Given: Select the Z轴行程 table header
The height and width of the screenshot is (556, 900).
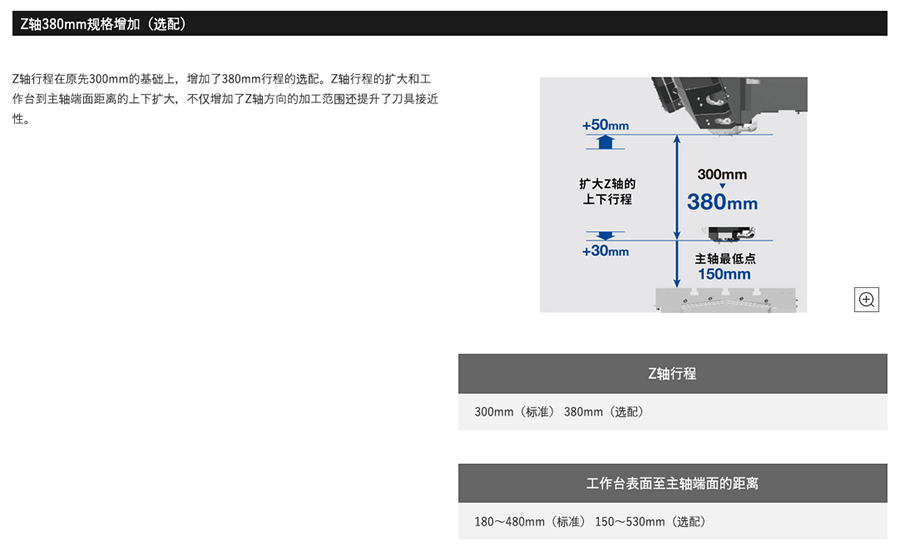Looking at the screenshot, I should click(x=672, y=373).
